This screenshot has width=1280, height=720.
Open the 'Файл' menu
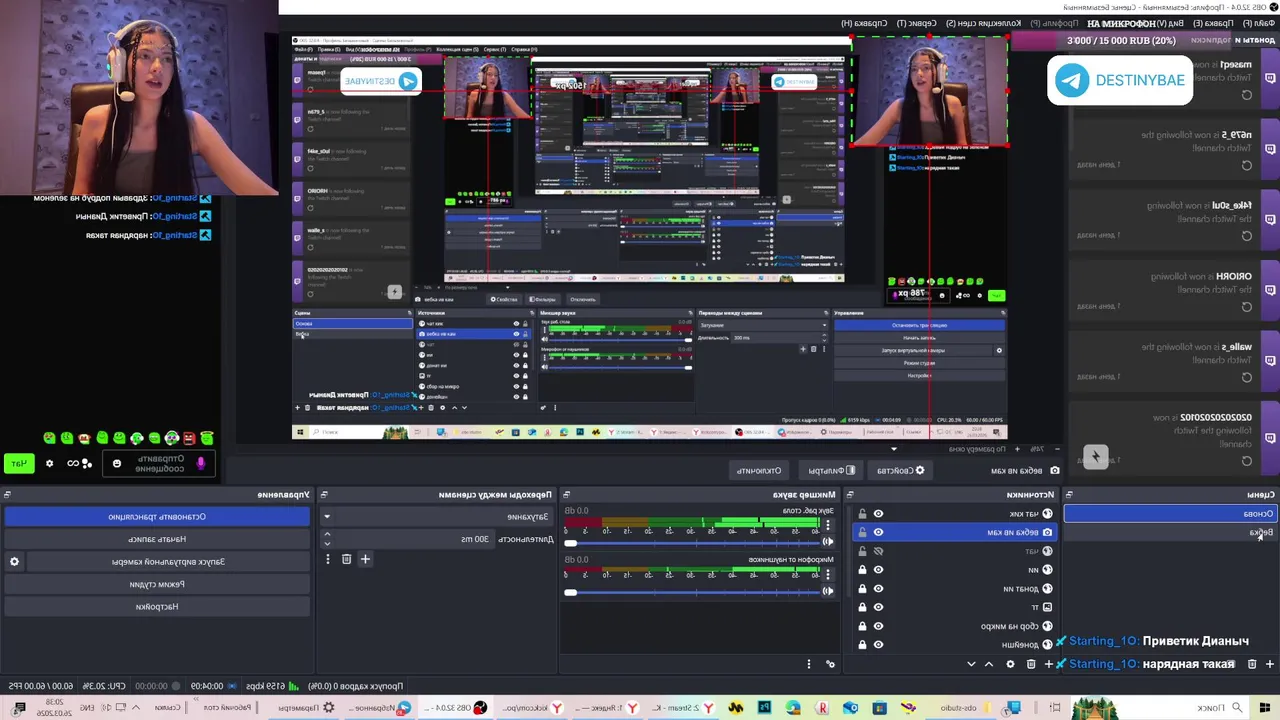tap(1259, 23)
